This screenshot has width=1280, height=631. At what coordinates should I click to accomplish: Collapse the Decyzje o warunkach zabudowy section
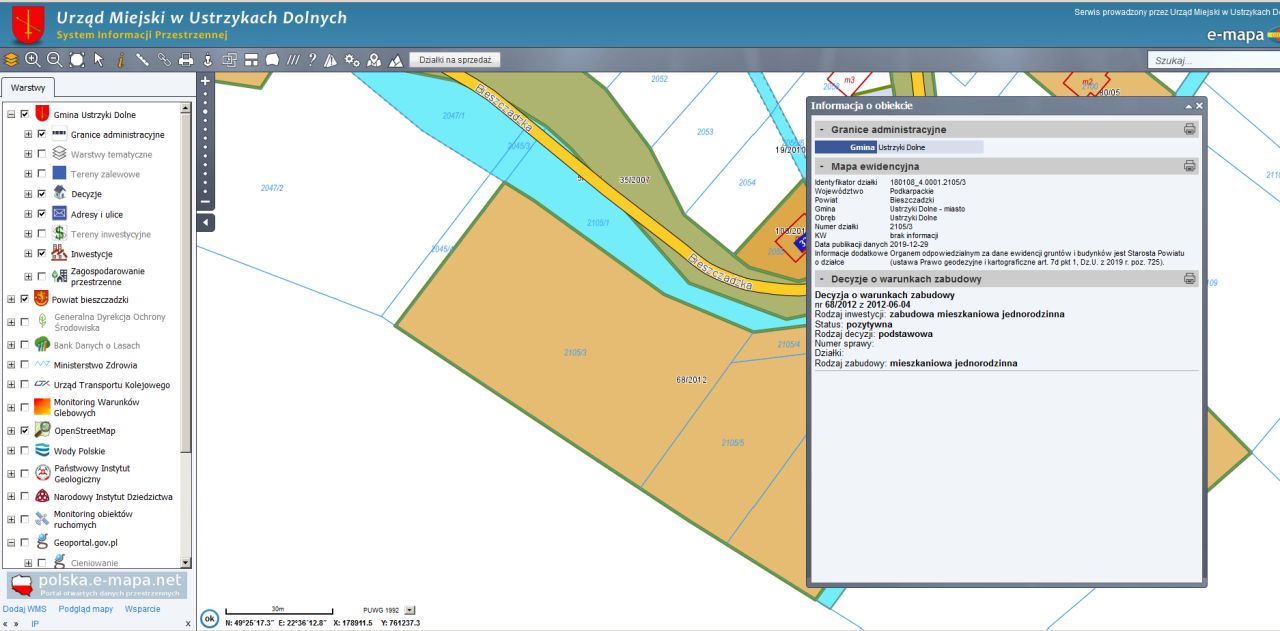click(x=821, y=279)
